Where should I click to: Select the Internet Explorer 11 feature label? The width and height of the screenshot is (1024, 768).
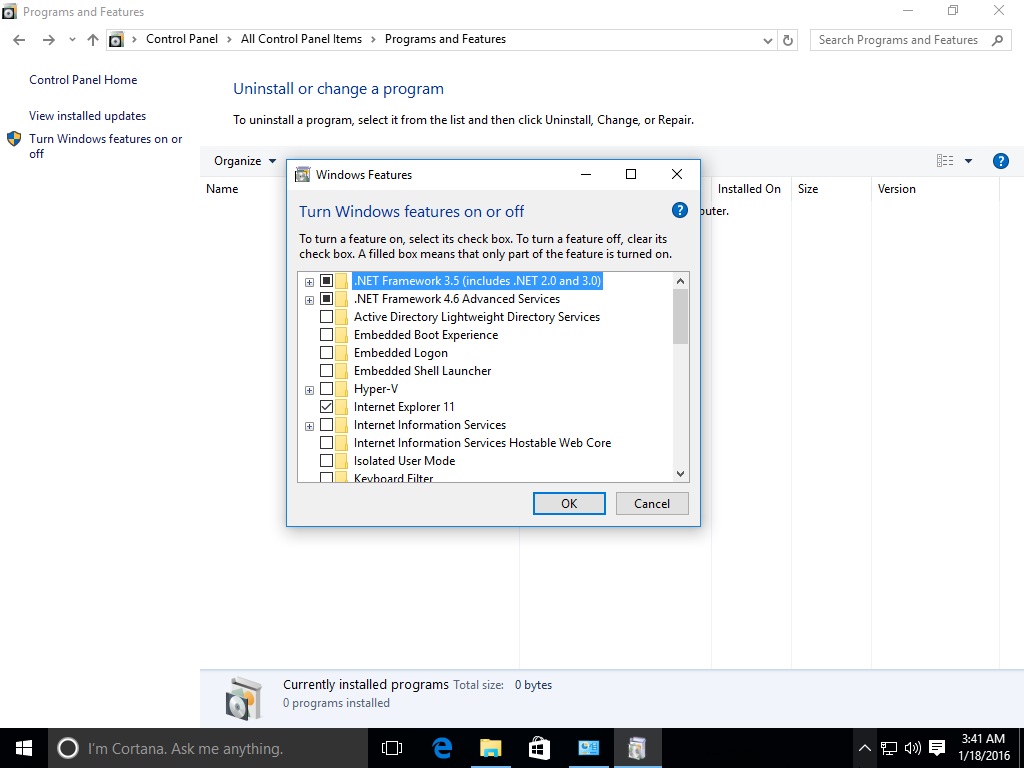tap(404, 407)
